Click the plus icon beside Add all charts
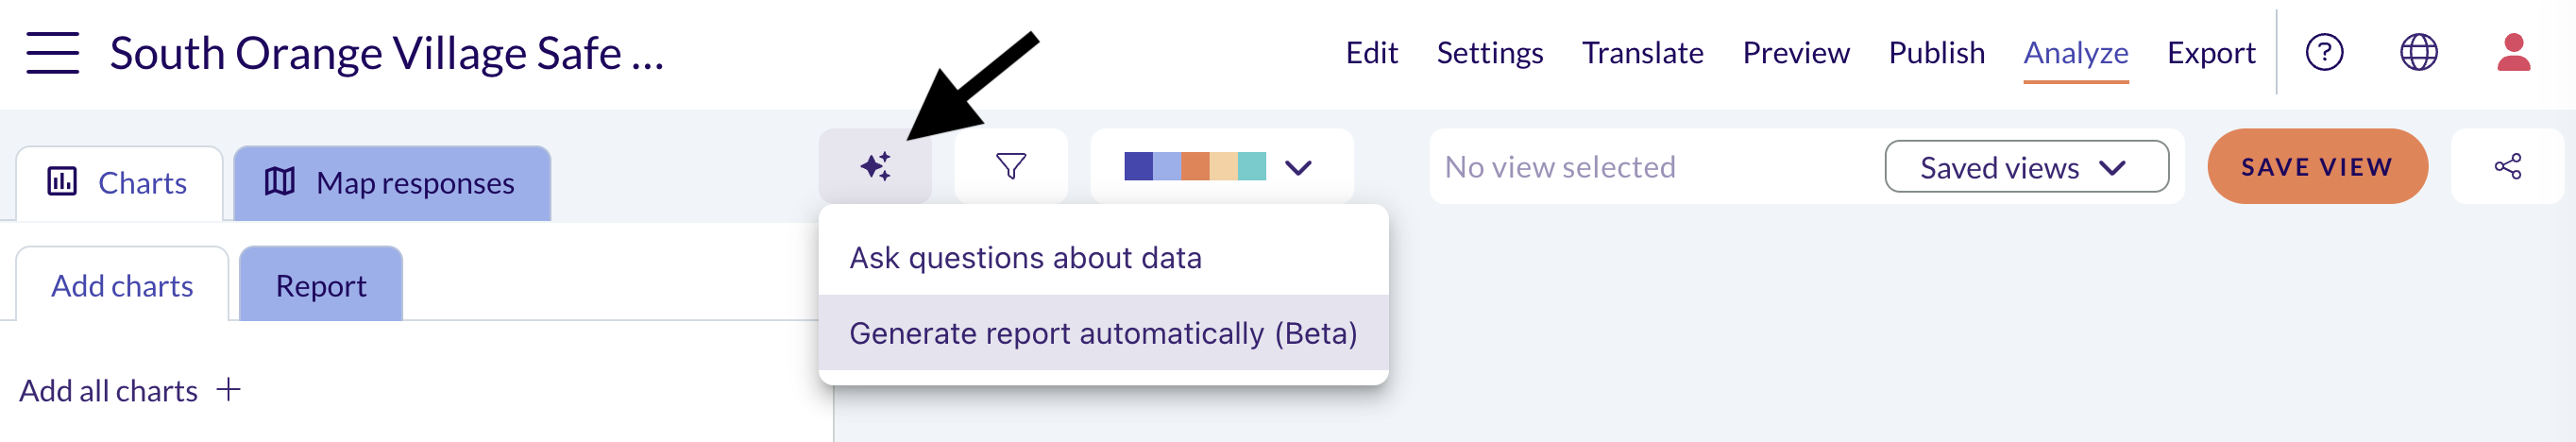The height and width of the screenshot is (442, 2576). (229, 389)
